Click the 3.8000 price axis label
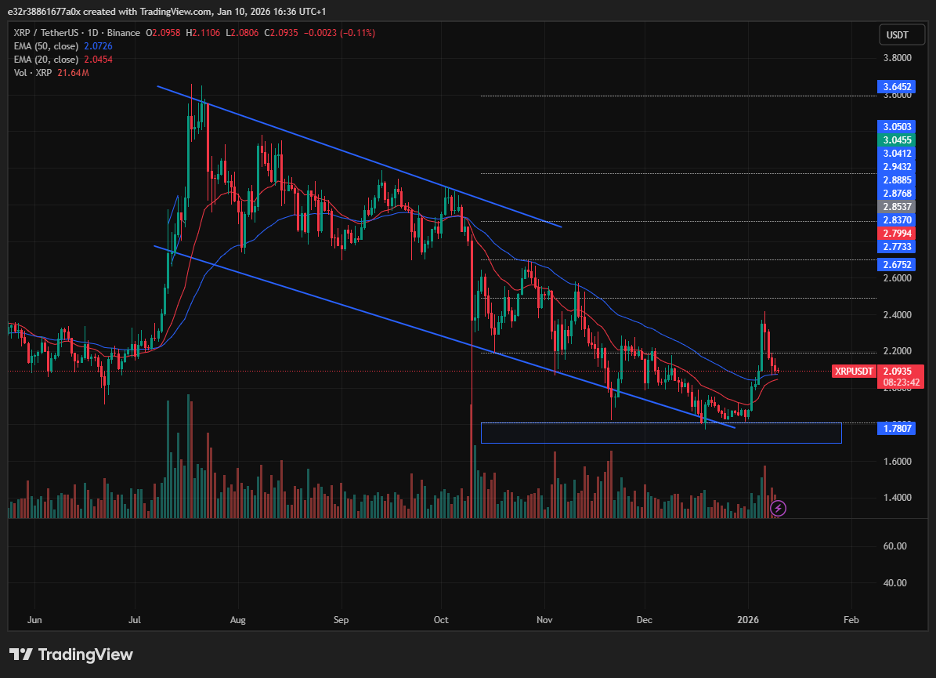 (897, 58)
